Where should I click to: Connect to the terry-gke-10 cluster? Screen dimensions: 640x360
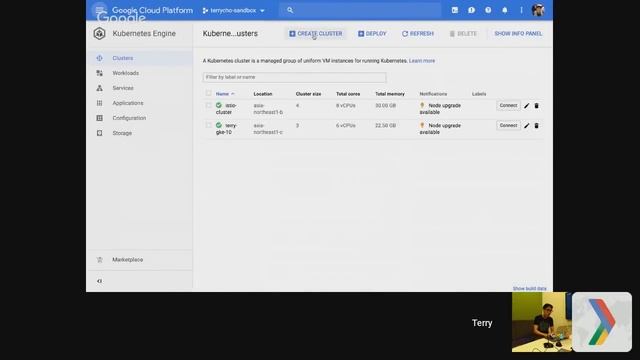[x=508, y=125]
